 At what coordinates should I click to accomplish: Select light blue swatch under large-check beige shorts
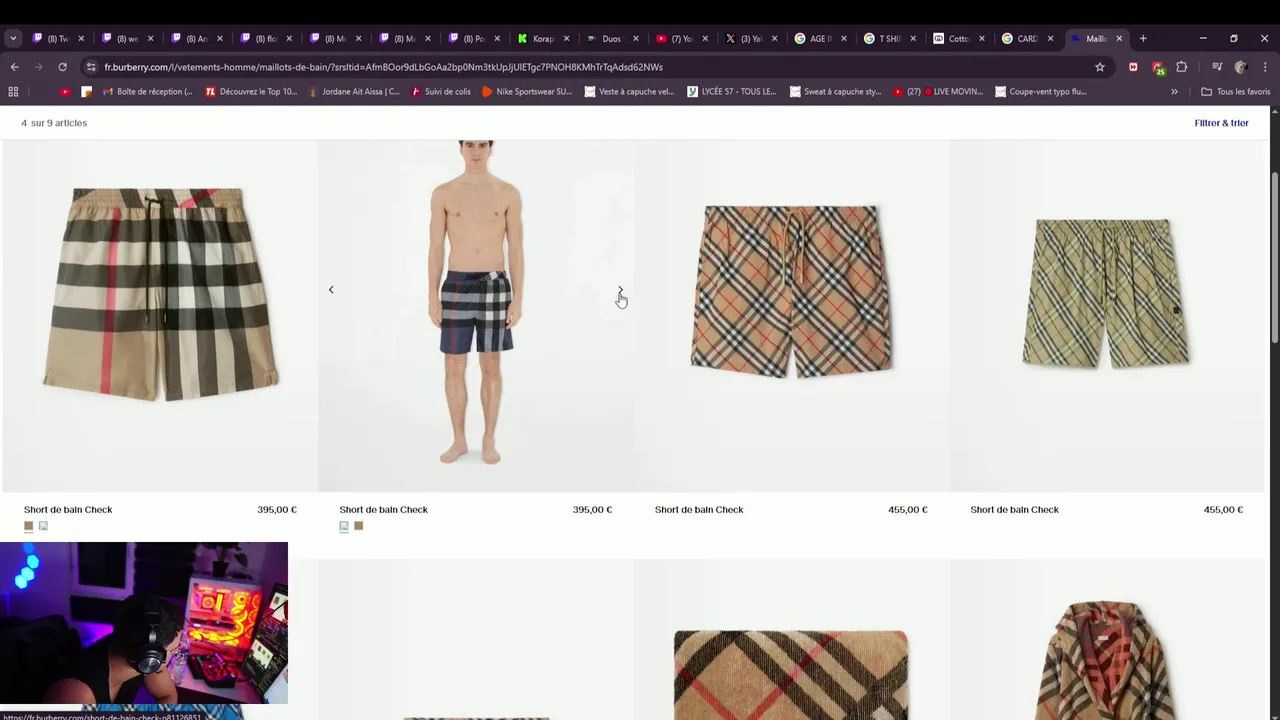pyautogui.click(x=43, y=526)
